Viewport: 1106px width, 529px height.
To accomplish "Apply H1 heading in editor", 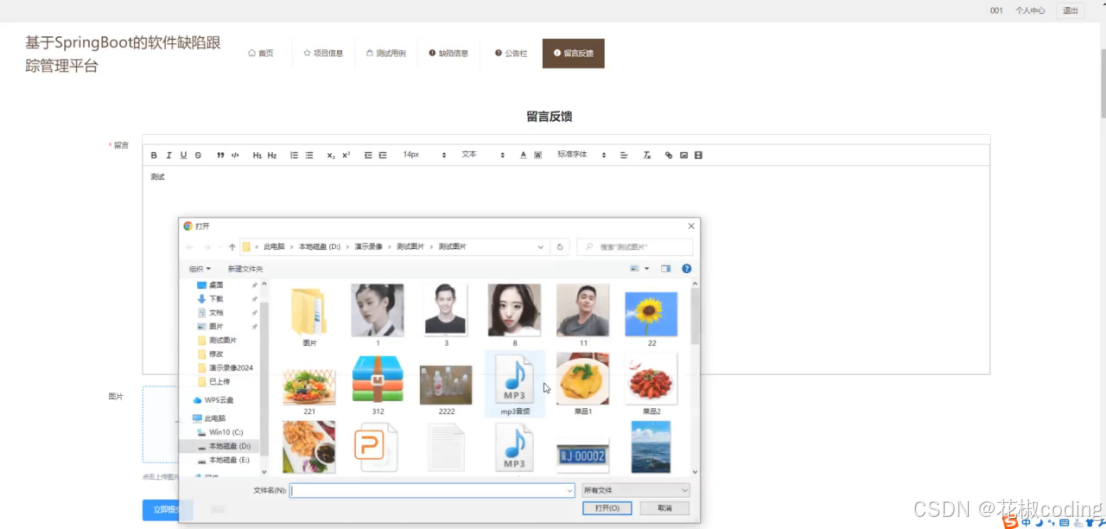I will coord(257,155).
